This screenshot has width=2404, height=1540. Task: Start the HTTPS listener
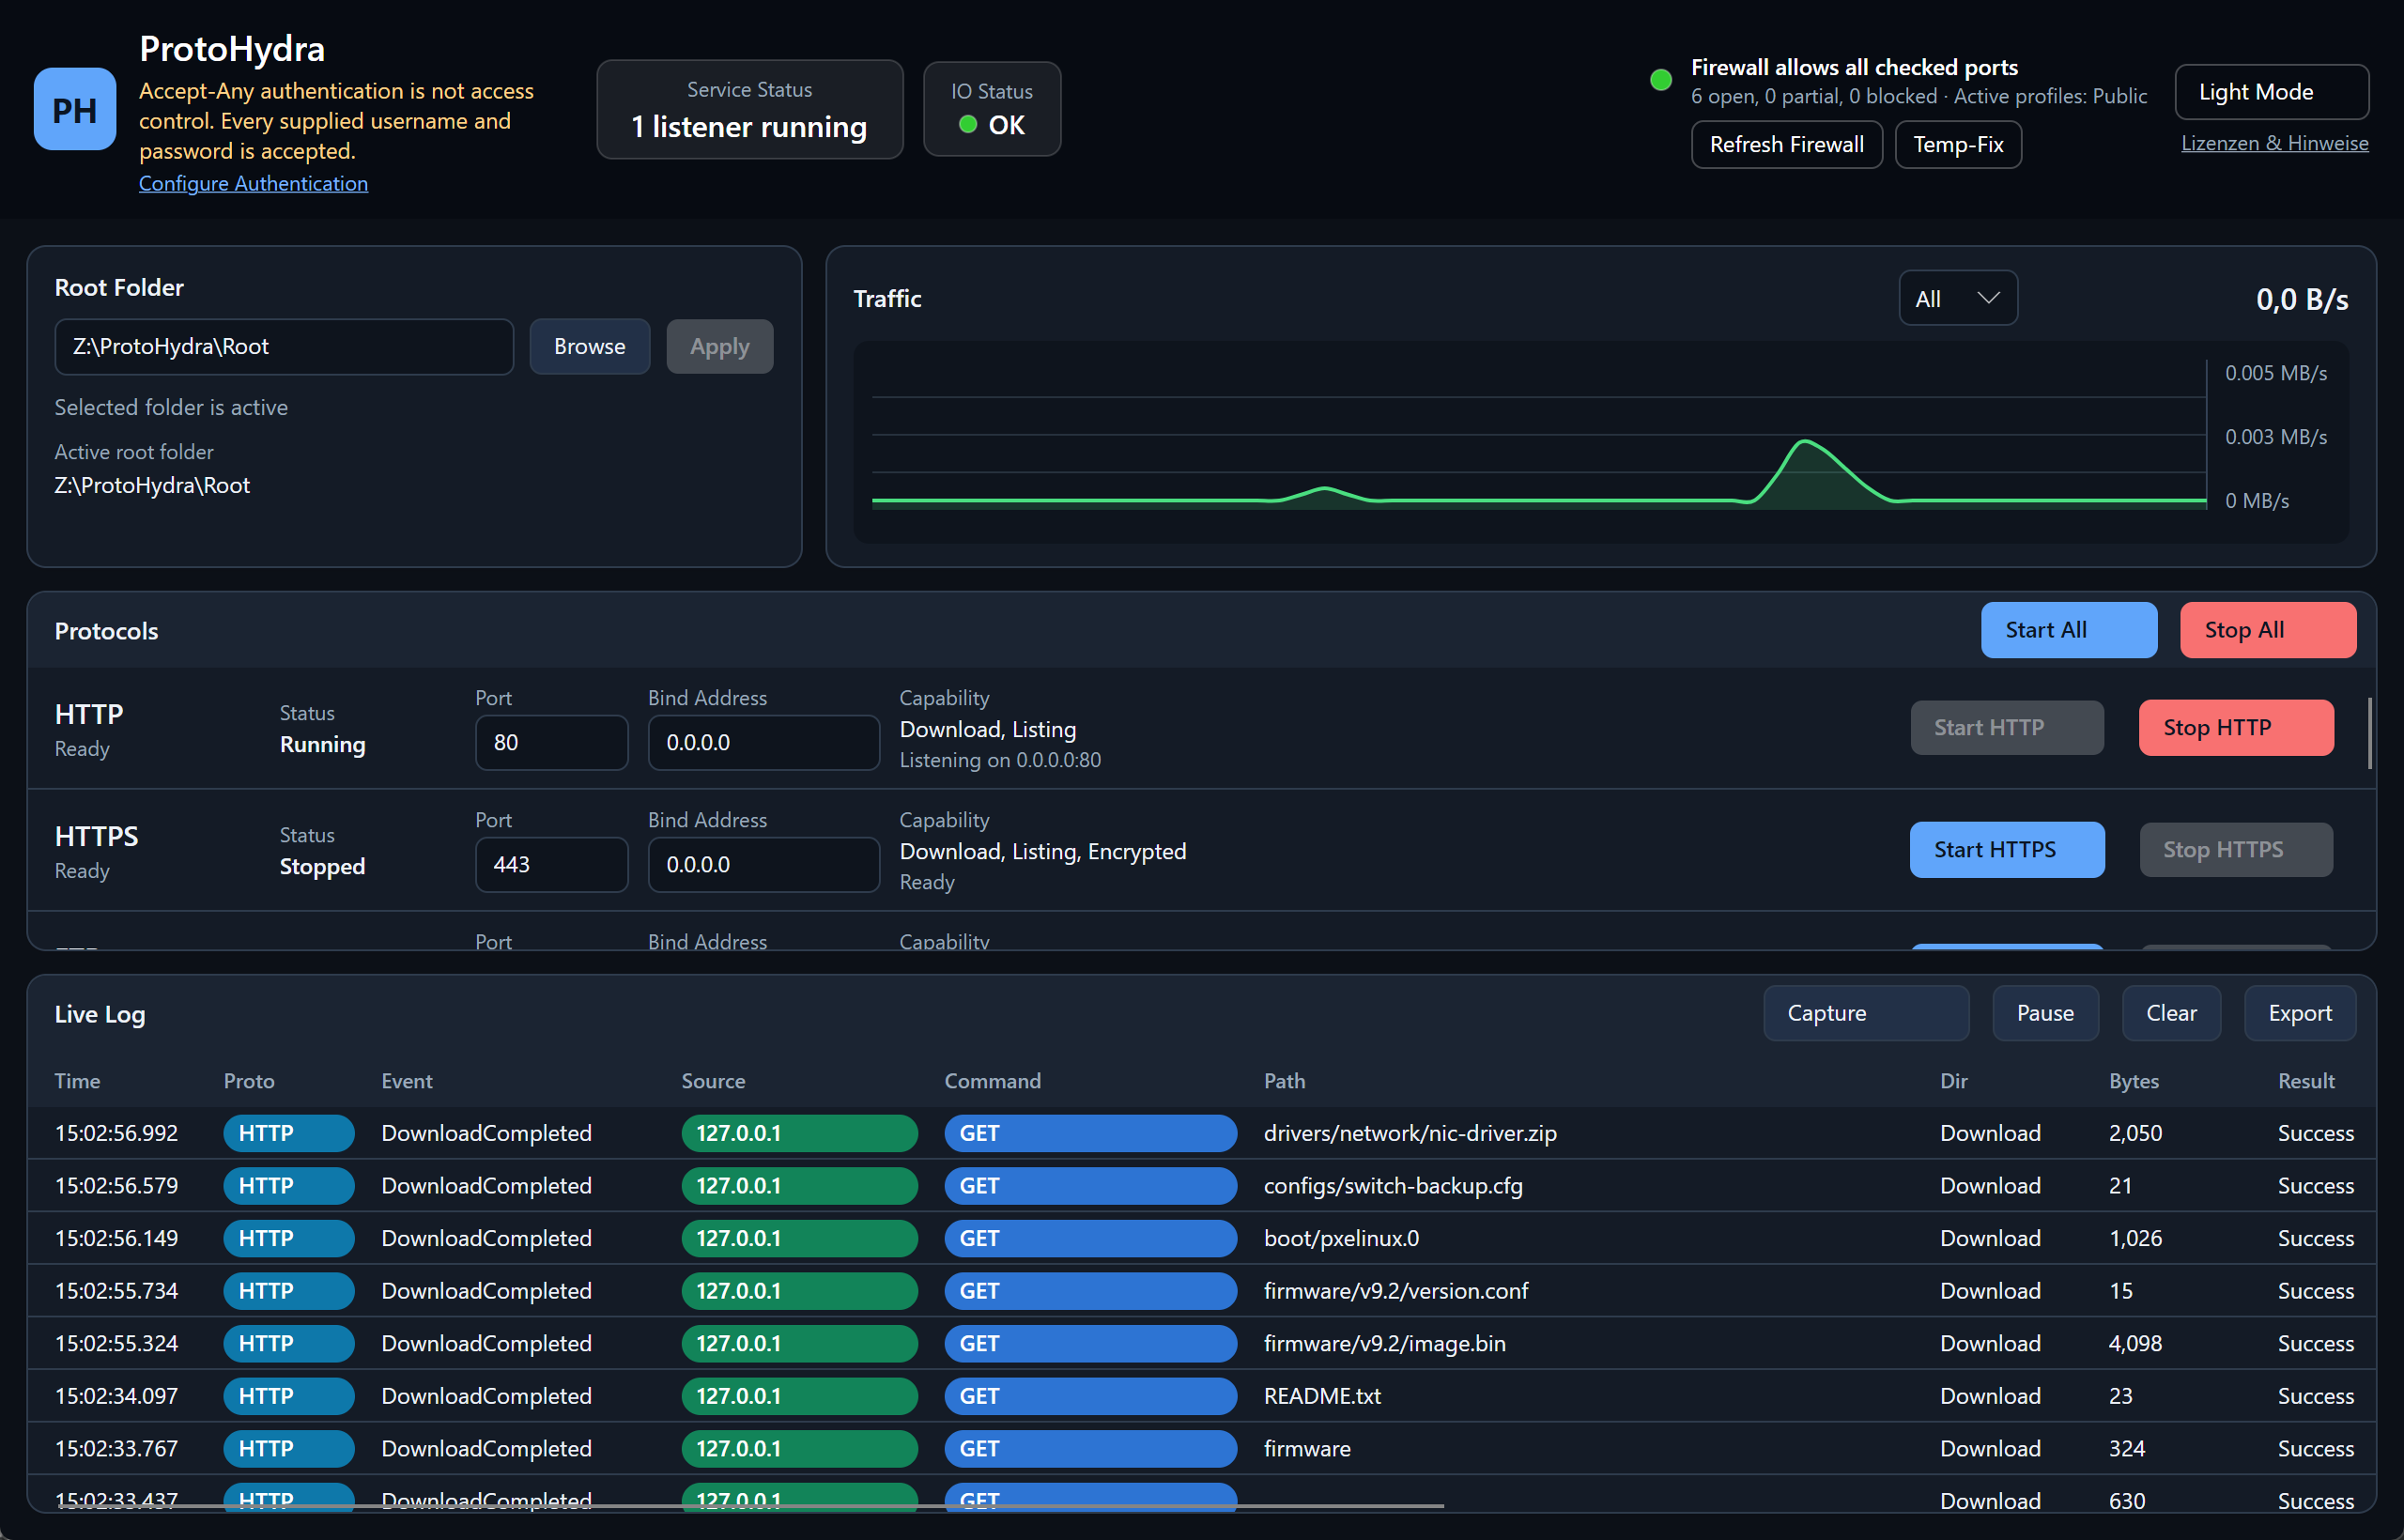click(x=2006, y=850)
